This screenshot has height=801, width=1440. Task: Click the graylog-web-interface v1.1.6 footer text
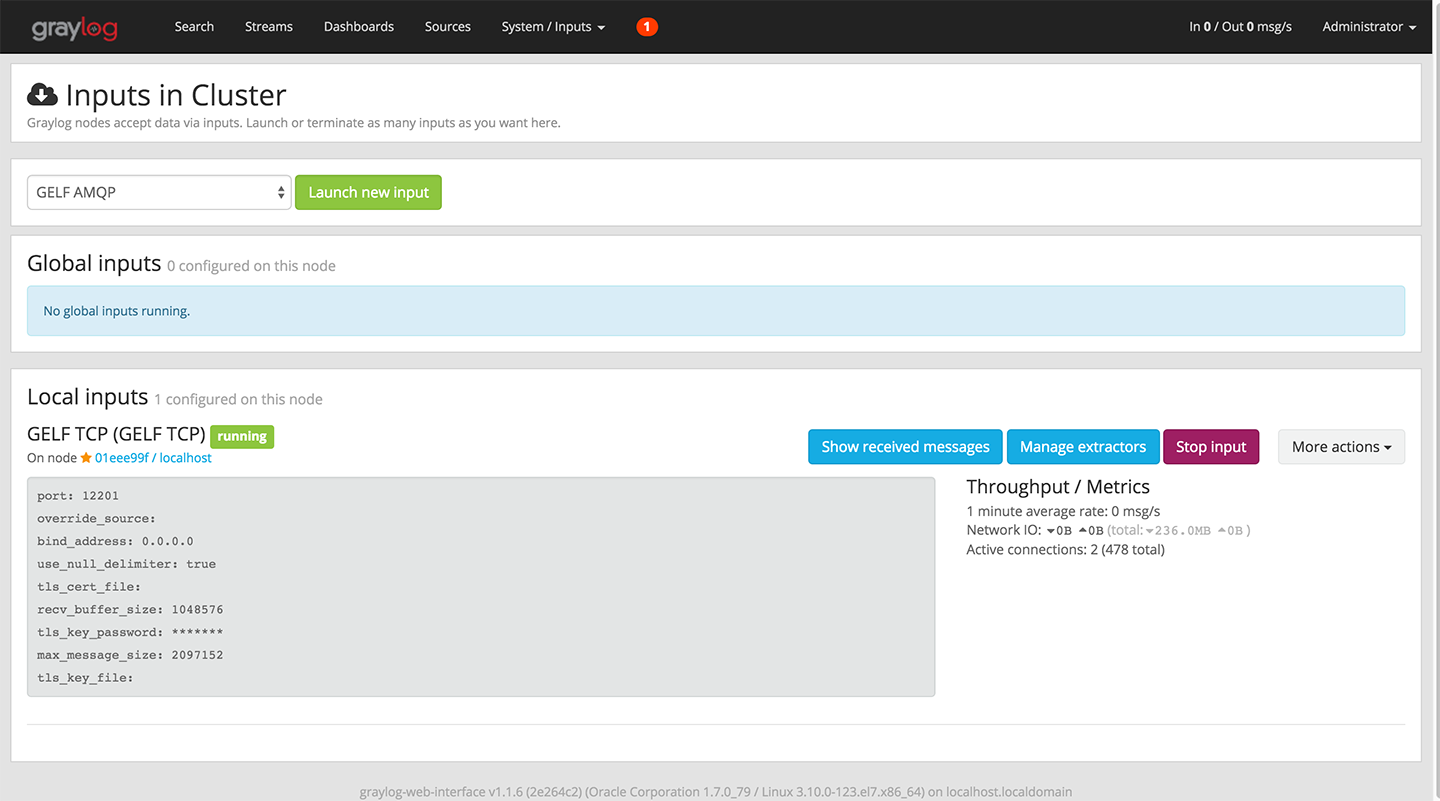tap(716, 792)
